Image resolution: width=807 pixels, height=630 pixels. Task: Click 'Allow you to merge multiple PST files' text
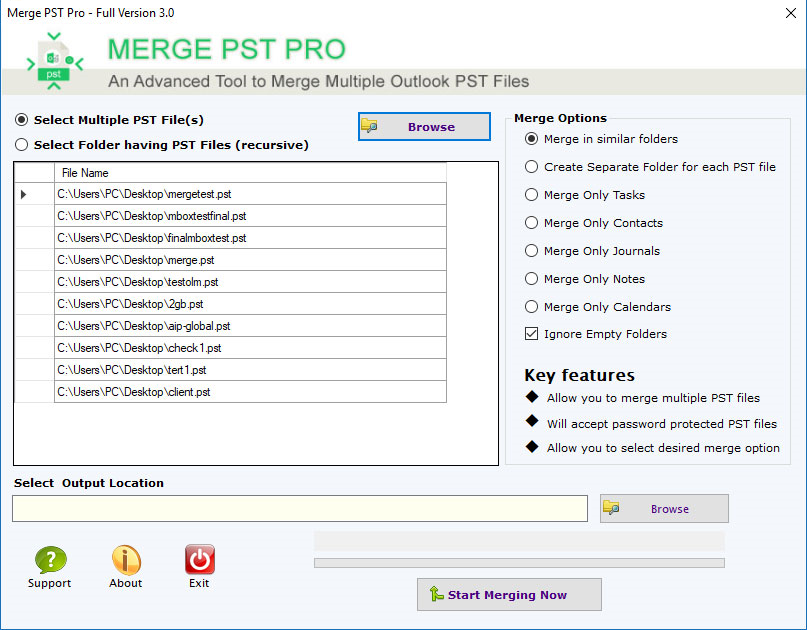(x=653, y=398)
